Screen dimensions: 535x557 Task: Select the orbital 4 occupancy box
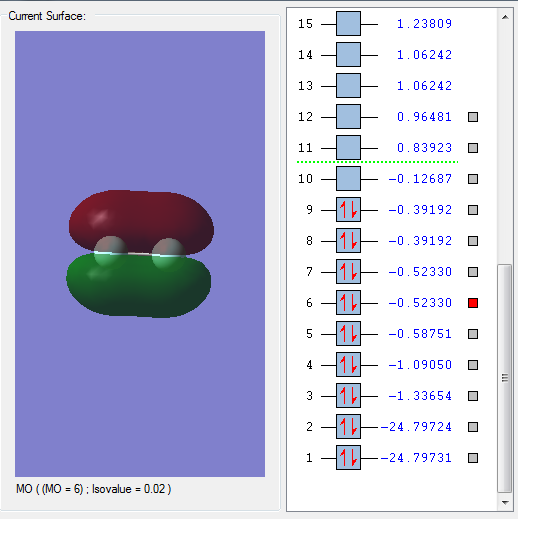pos(348,365)
